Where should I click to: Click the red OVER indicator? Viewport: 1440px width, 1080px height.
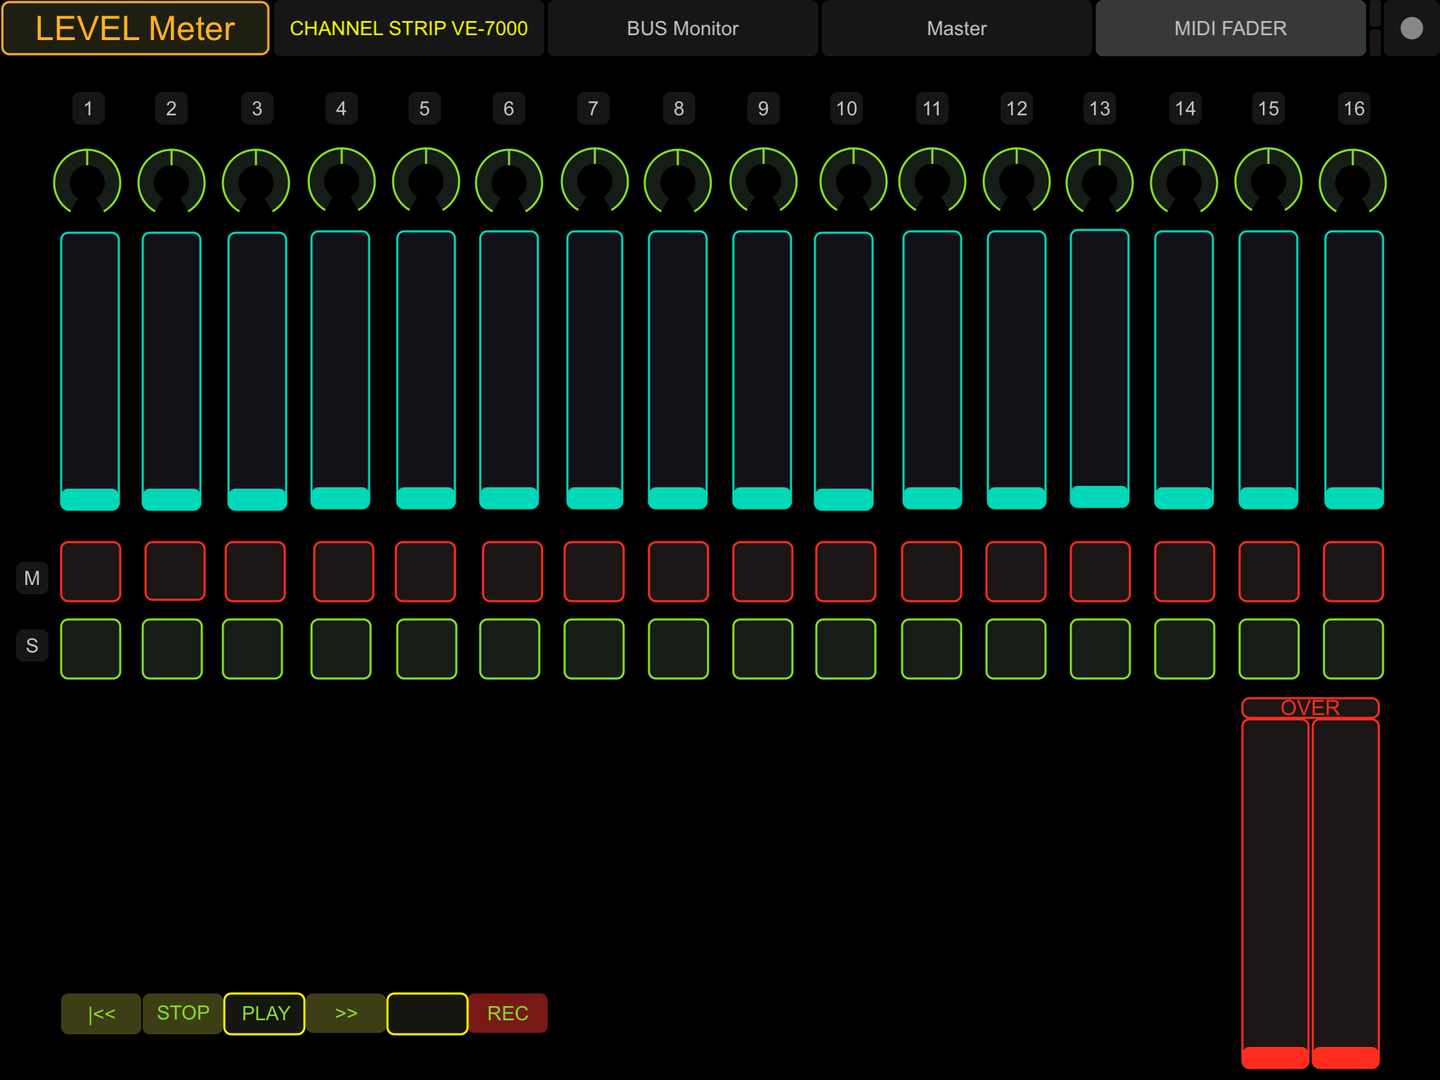tap(1310, 708)
